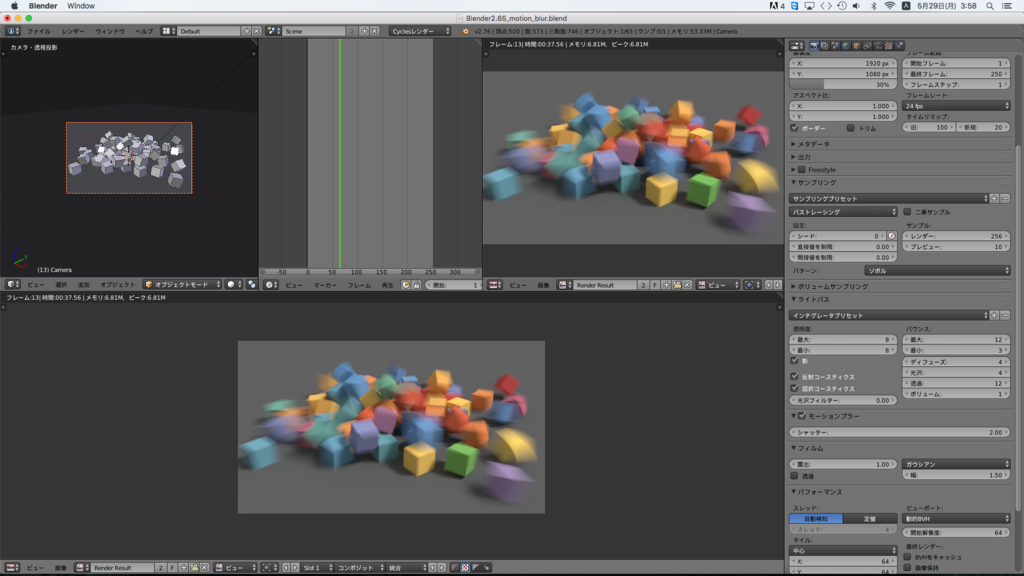Open the World properties tab icon
Screen dimensions: 1024x576
(846, 46)
